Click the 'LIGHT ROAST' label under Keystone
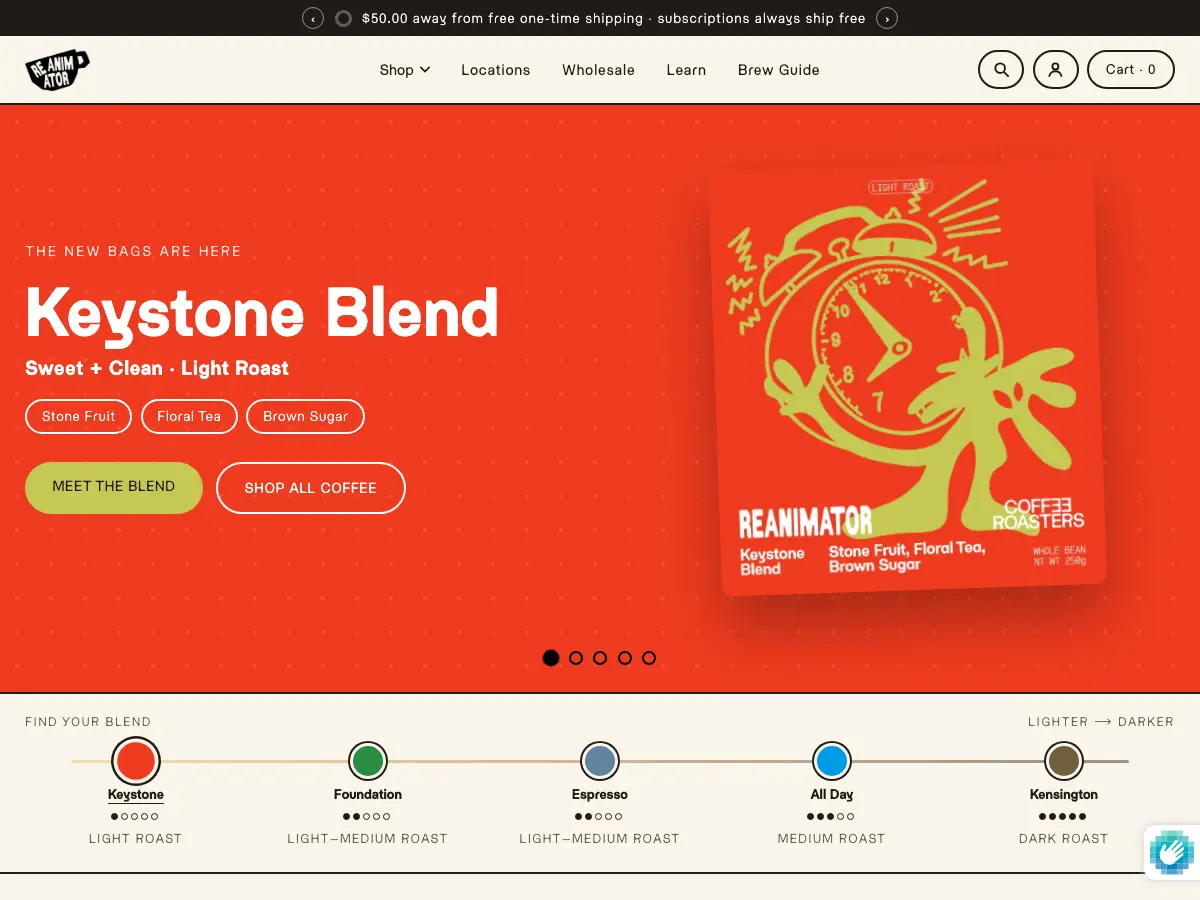 [x=136, y=839]
